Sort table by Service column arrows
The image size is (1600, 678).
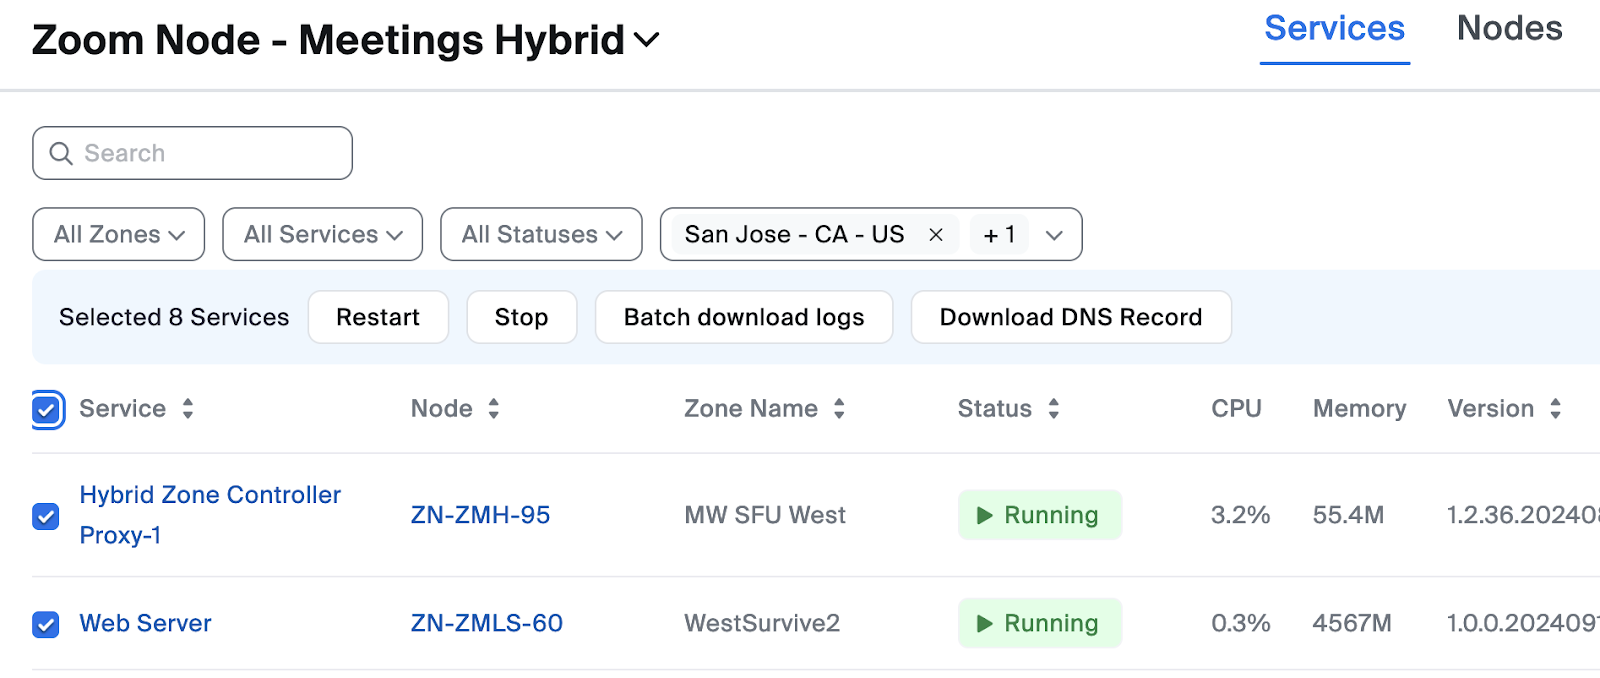[x=188, y=408]
